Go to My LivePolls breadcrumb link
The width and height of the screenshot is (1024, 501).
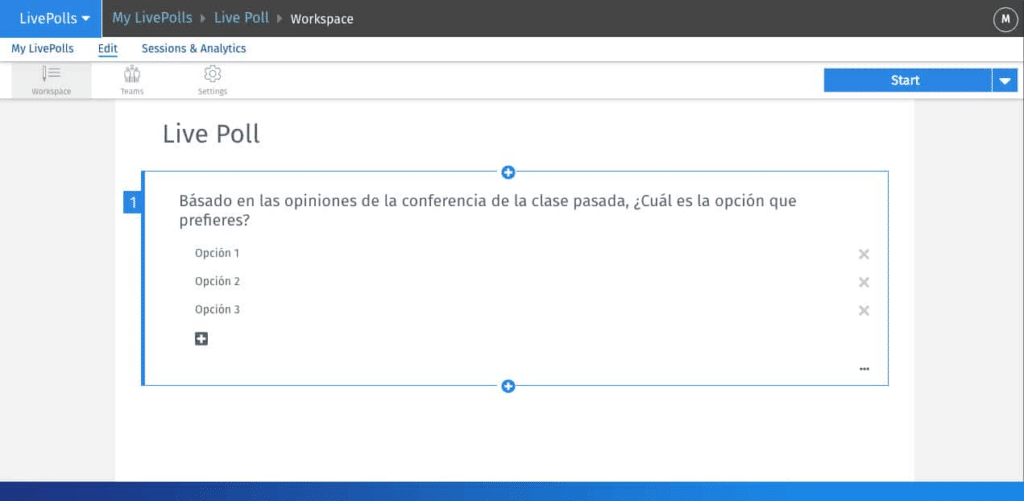(153, 18)
